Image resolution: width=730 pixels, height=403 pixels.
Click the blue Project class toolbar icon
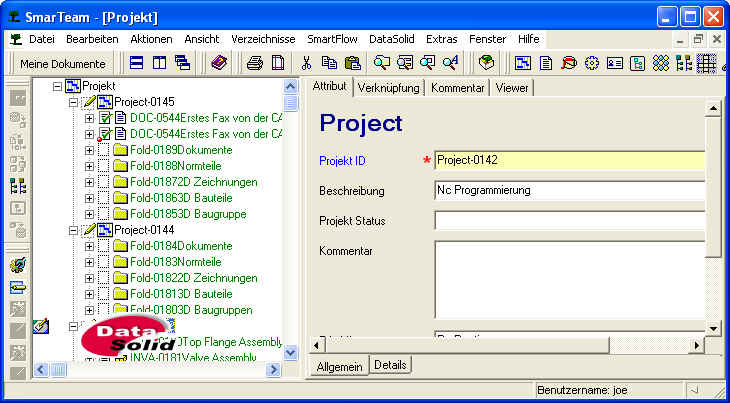[523, 63]
